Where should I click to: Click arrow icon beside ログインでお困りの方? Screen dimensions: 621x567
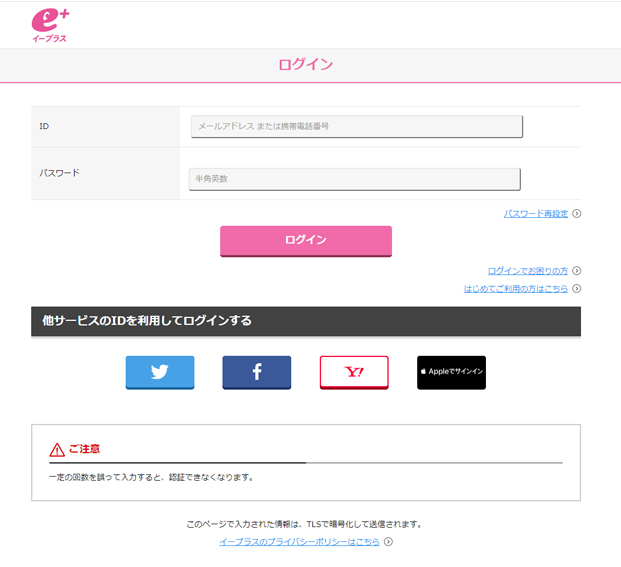point(577,270)
